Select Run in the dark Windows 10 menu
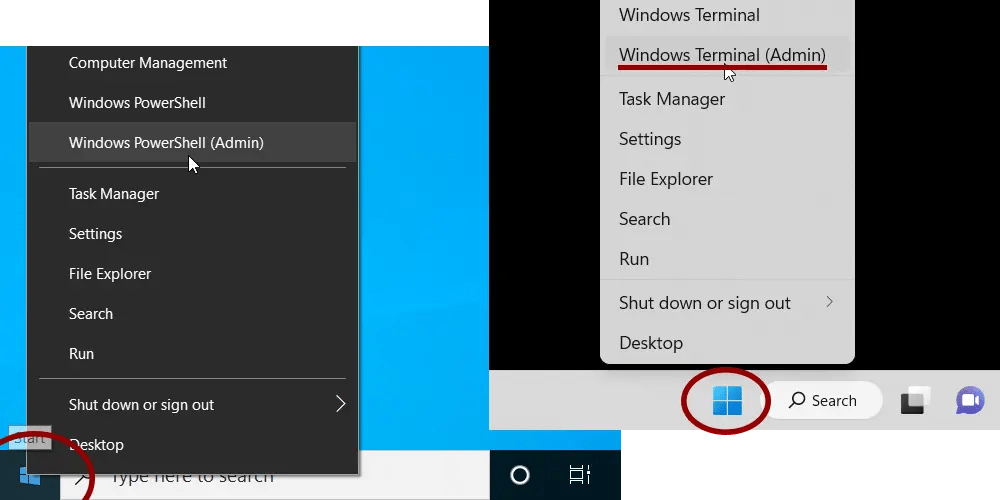This screenshot has height=500, width=1000. (x=193, y=353)
